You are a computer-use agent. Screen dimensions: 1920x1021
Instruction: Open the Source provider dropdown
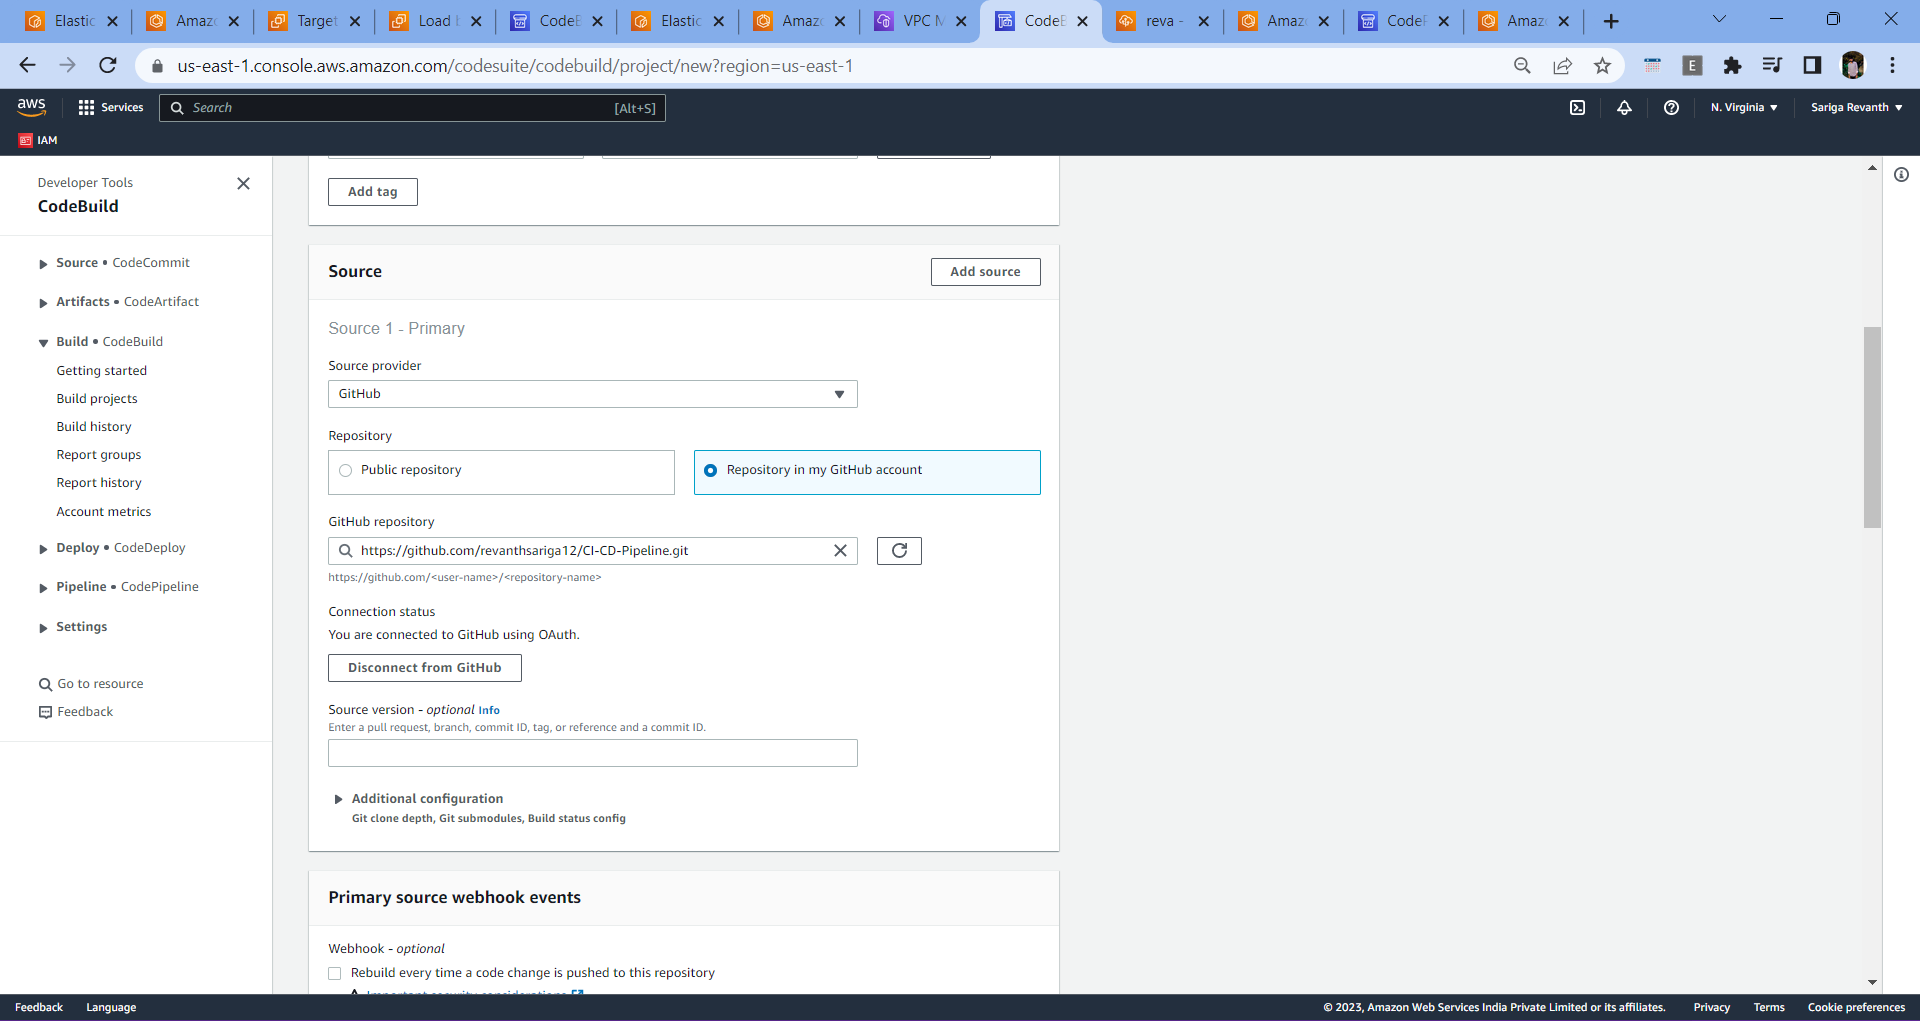click(593, 394)
